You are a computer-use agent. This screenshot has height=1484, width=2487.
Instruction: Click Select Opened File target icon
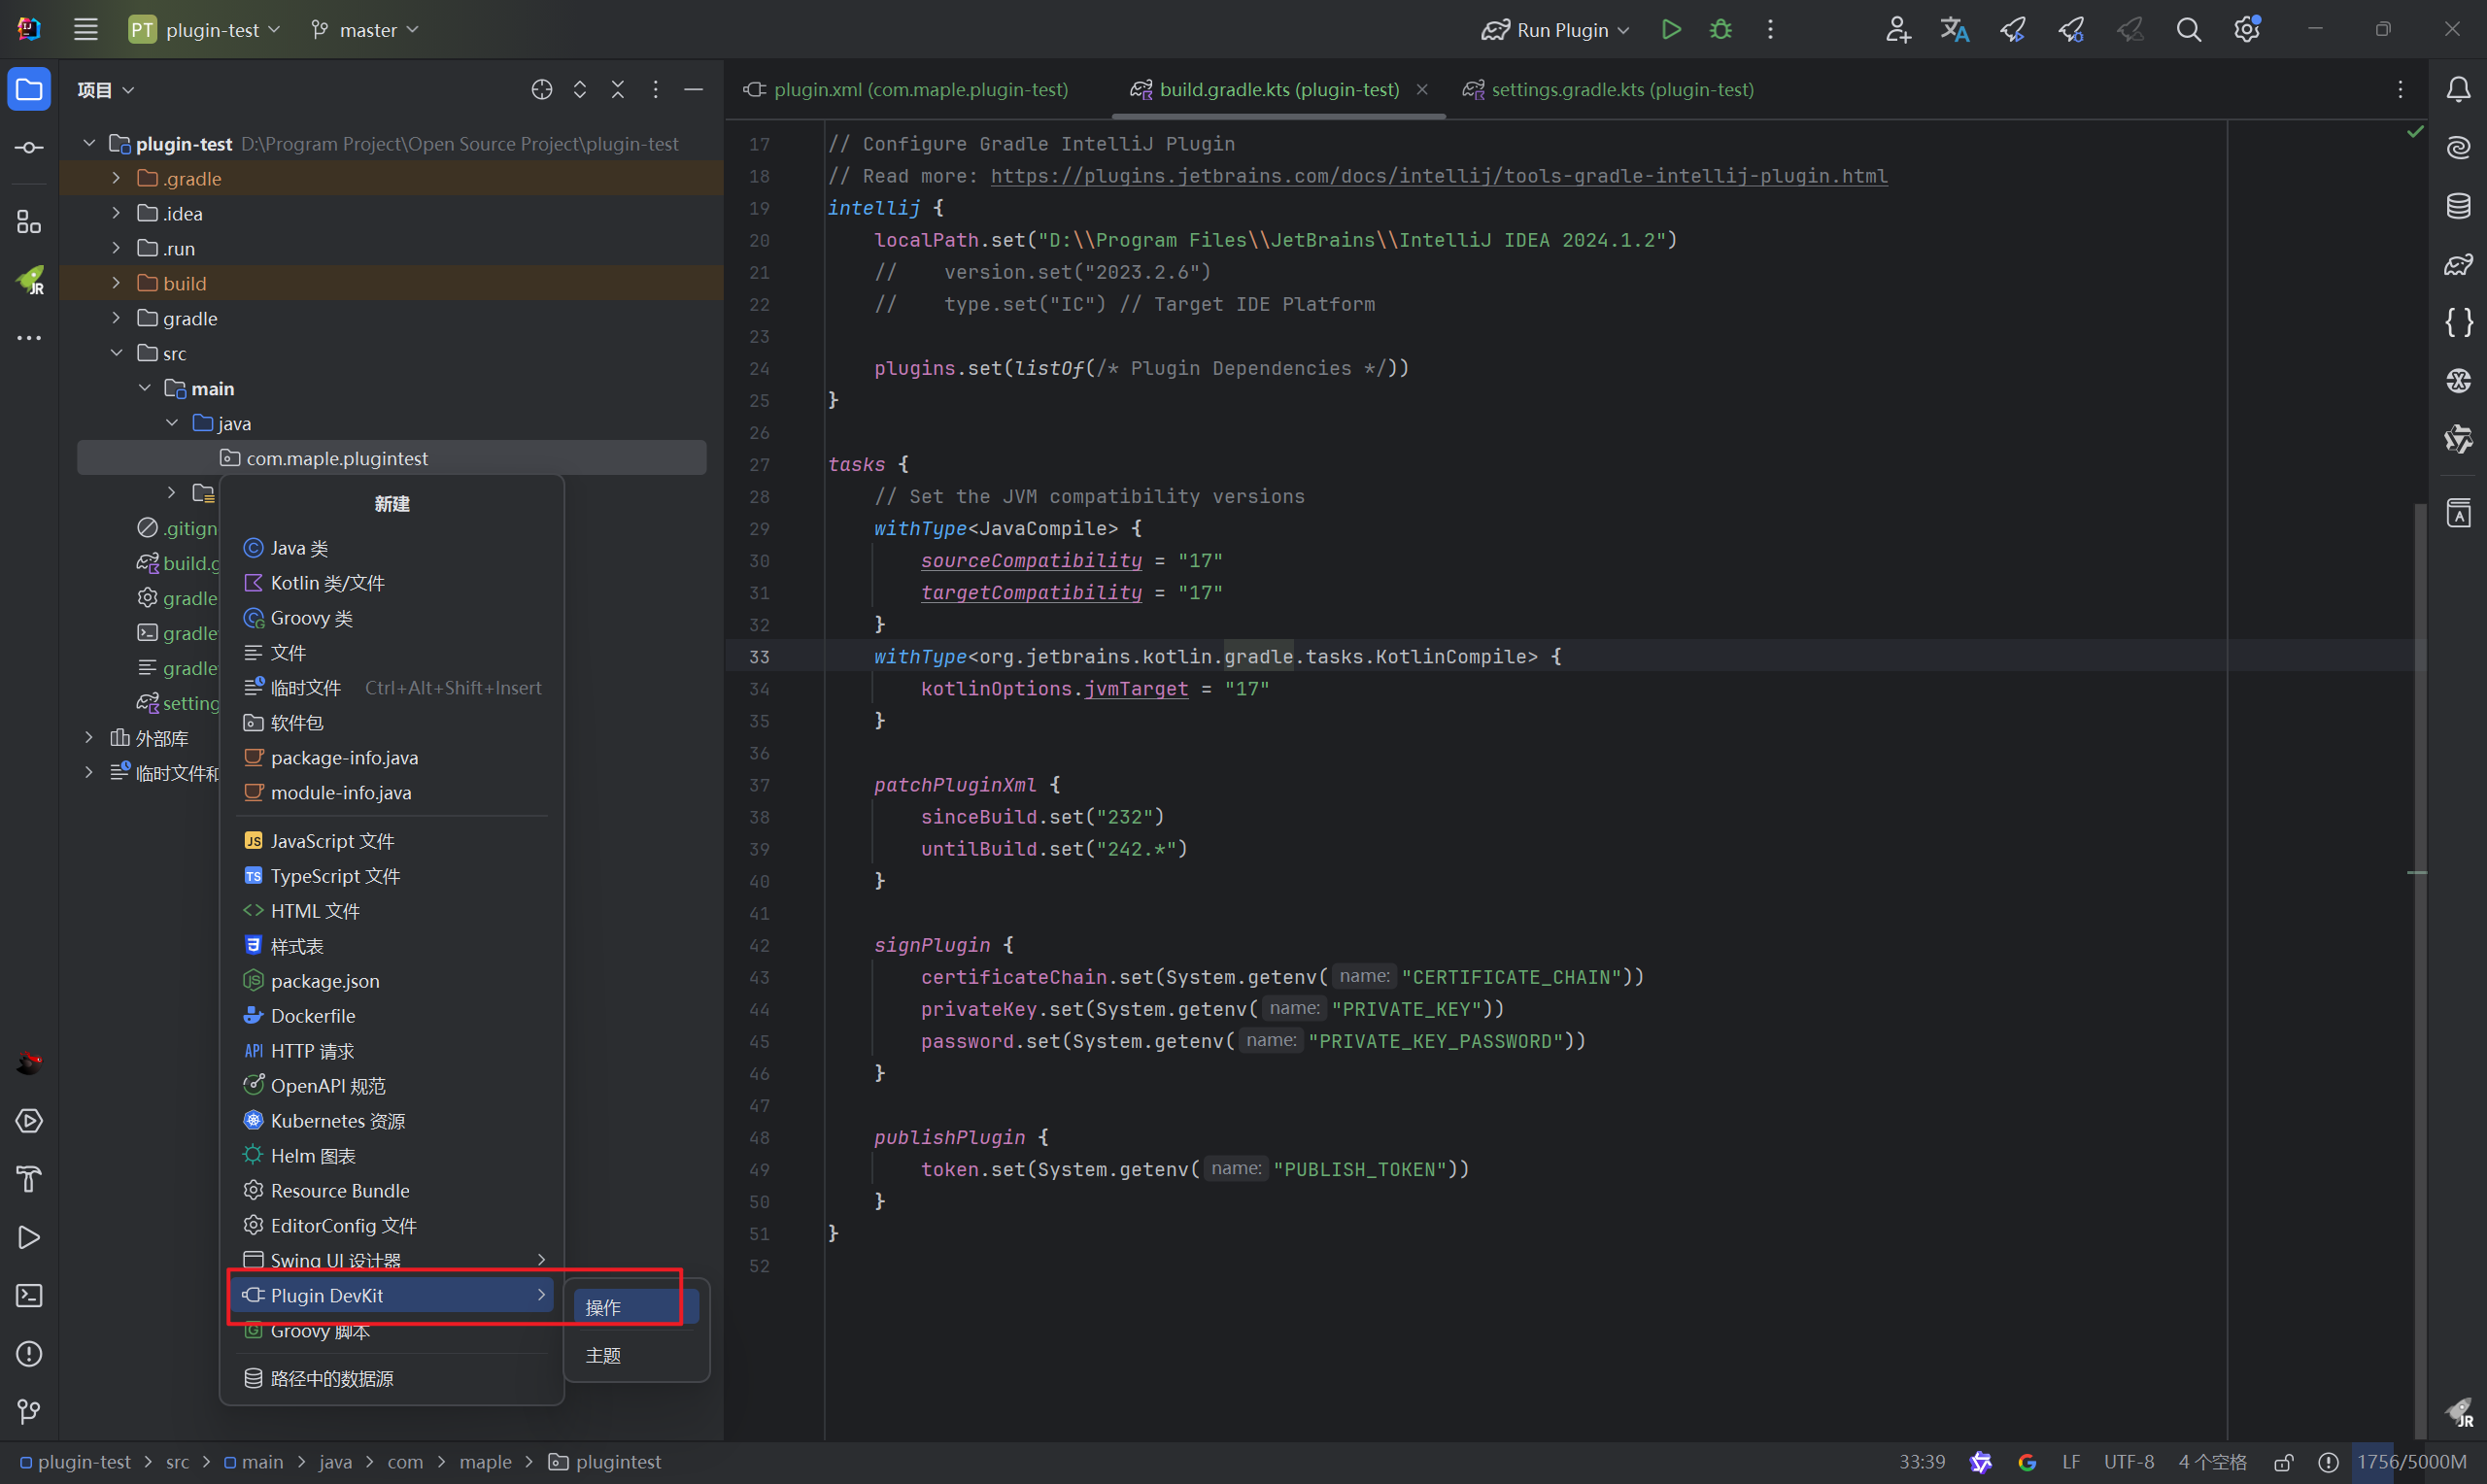coord(541,90)
